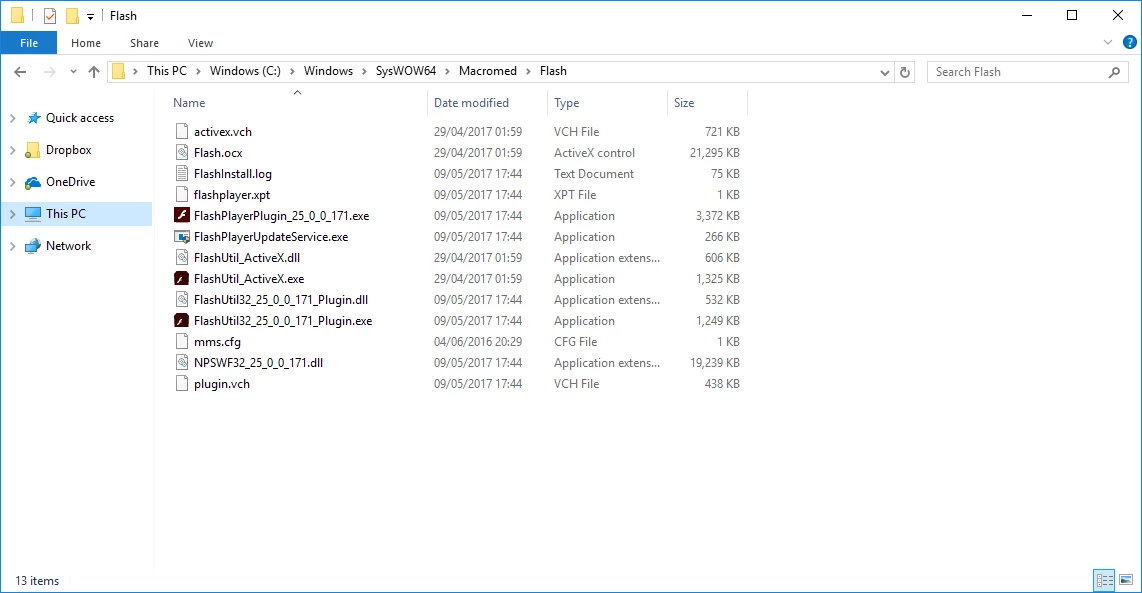Click the OneDrive cloud icon in sidebar
This screenshot has width=1142, height=593.
click(x=33, y=182)
